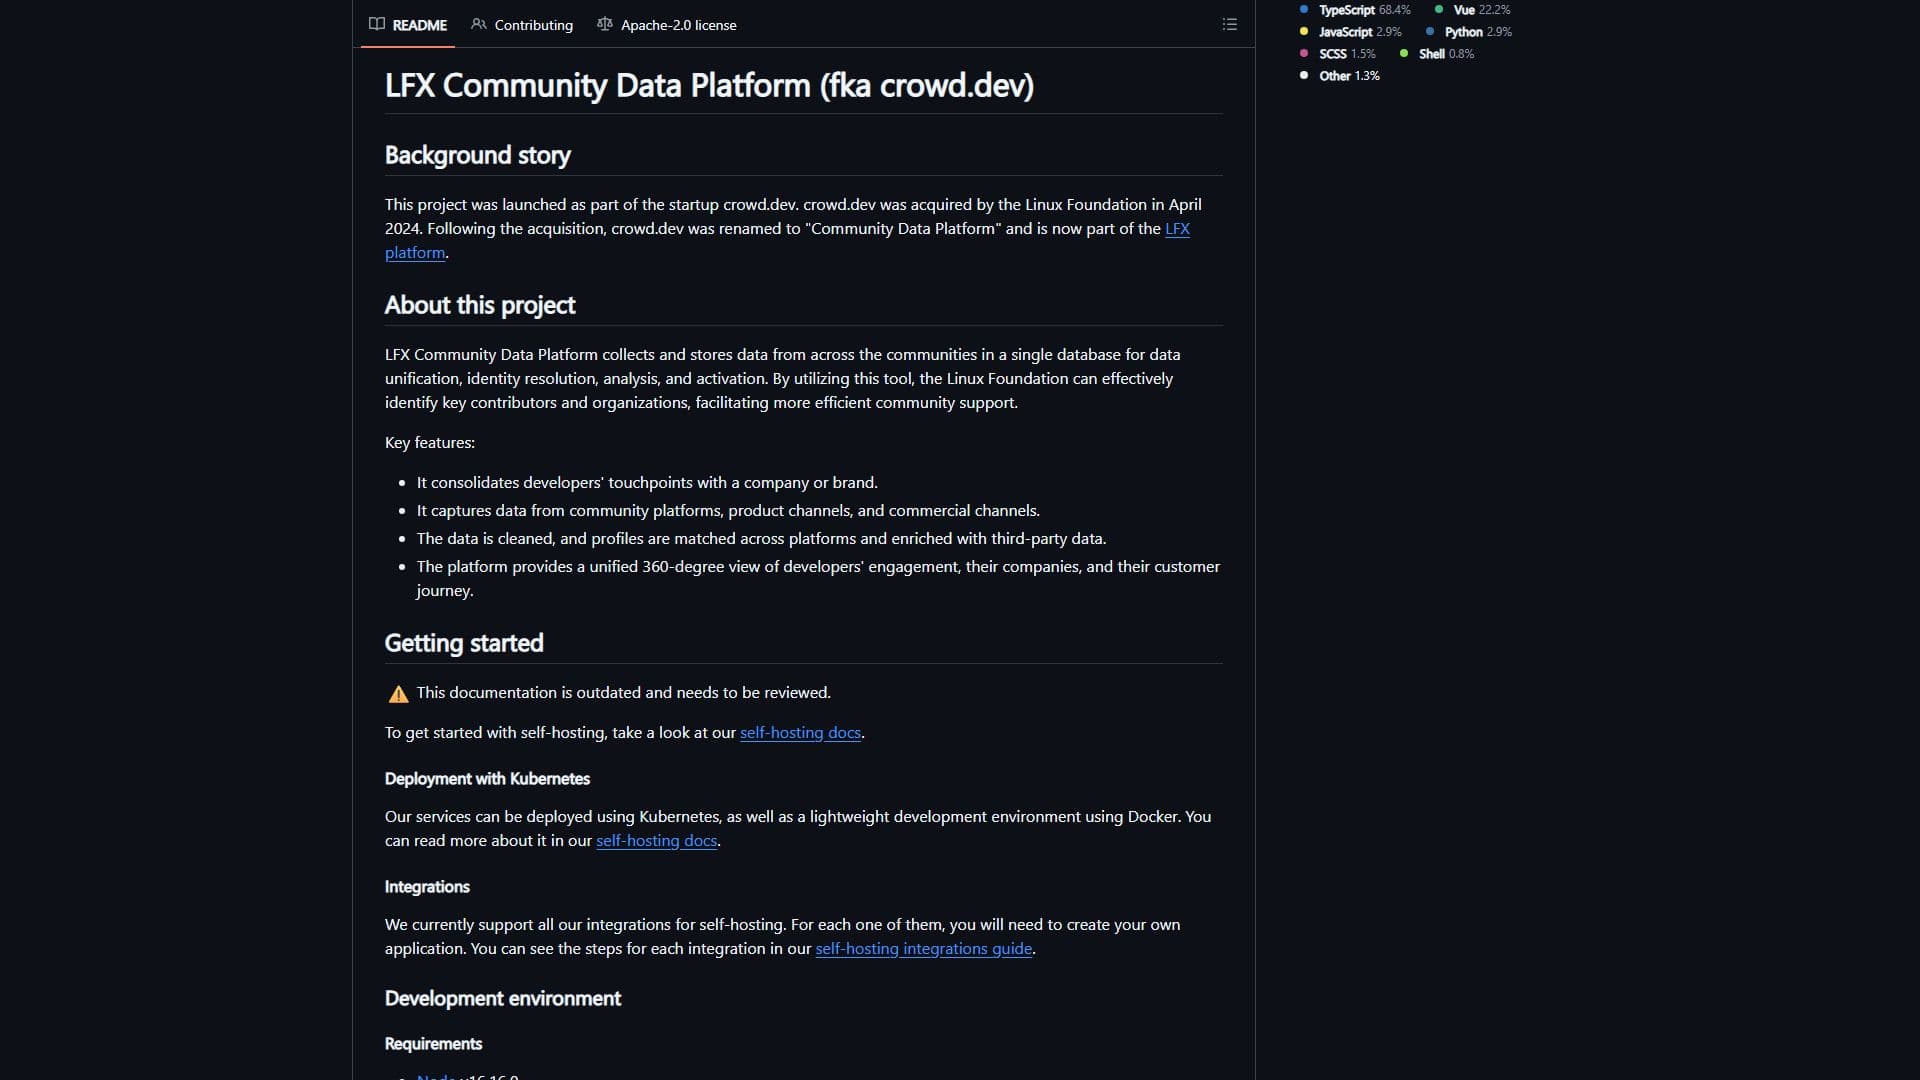Viewport: 1920px width, 1080px height.
Task: Click the Python 2.9% language entry
Action: [x=1469, y=32]
